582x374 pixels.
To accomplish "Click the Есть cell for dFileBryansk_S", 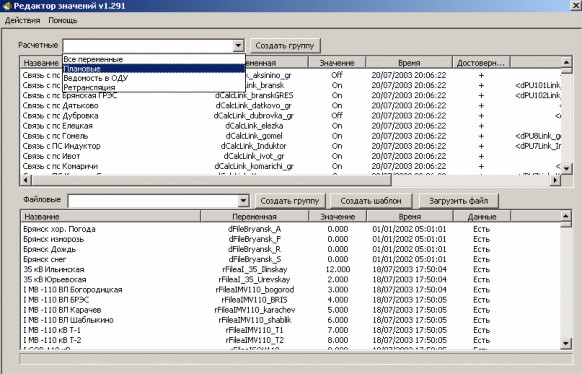I will click(x=481, y=259).
